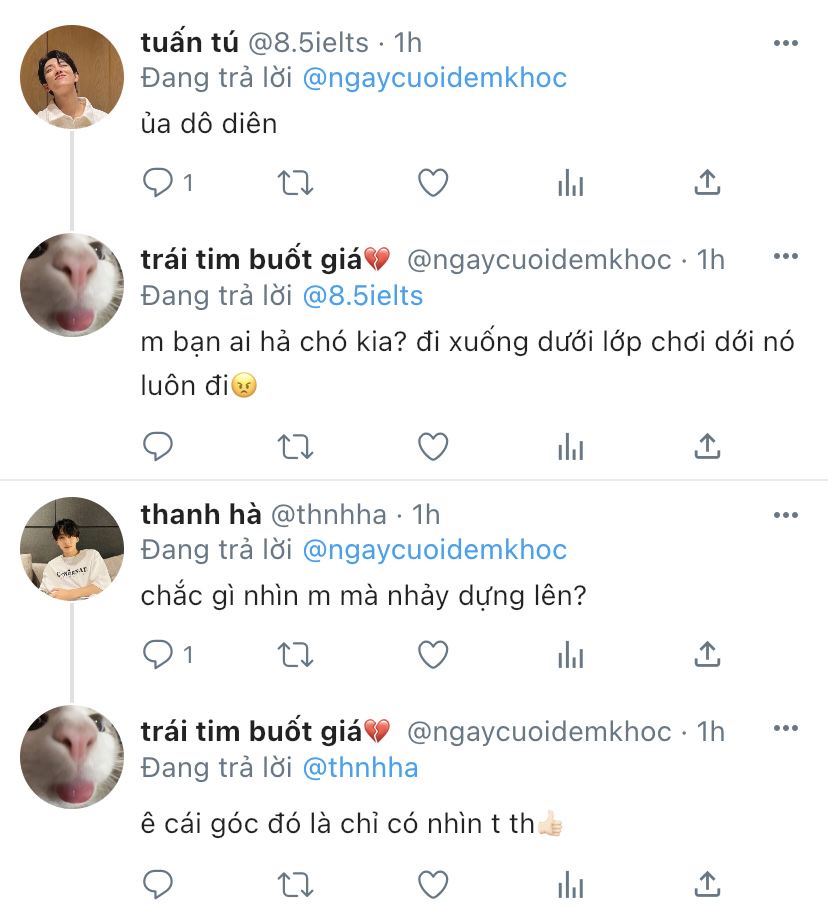Open the @thnhha mention link
Image resolution: width=828 pixels, height=909 pixels.
[x=359, y=767]
